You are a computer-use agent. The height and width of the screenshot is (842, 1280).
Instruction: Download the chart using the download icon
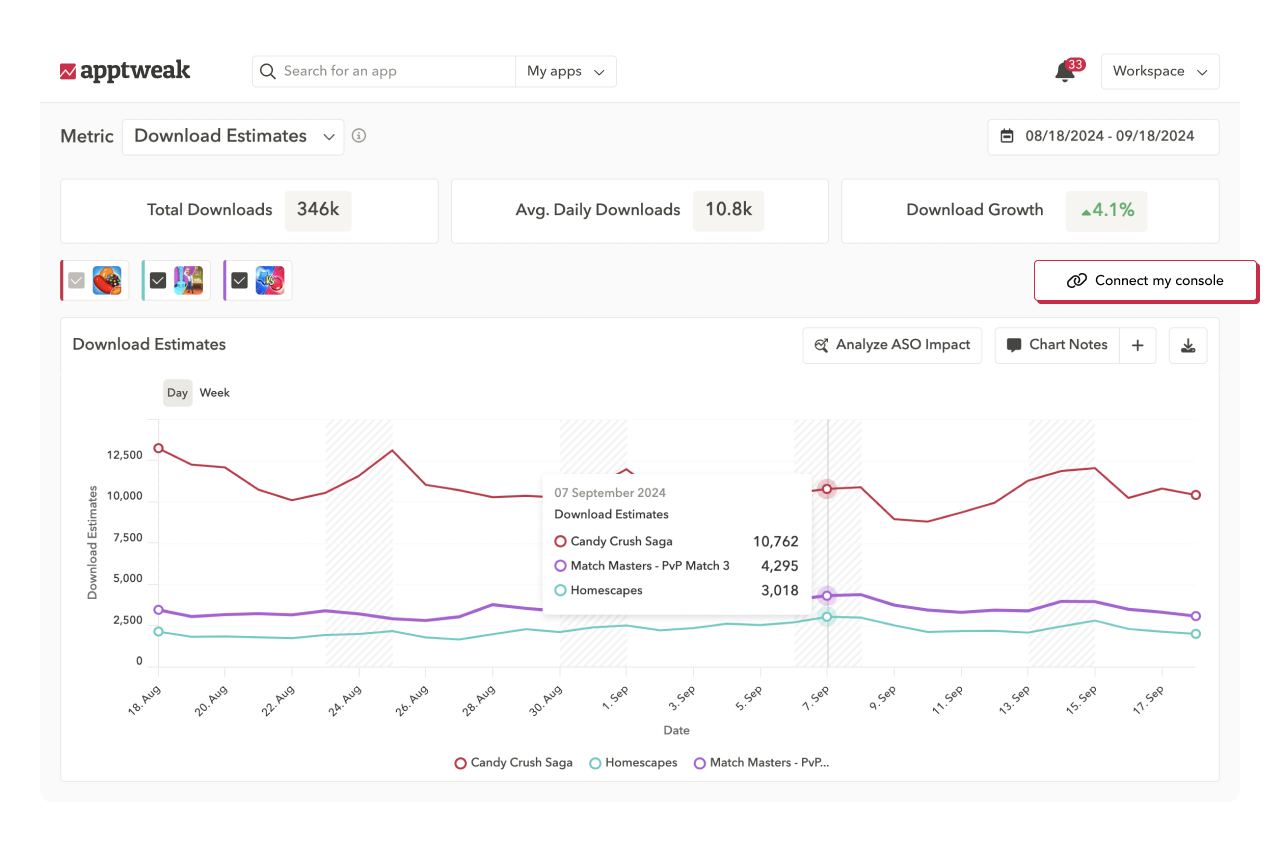(1188, 345)
